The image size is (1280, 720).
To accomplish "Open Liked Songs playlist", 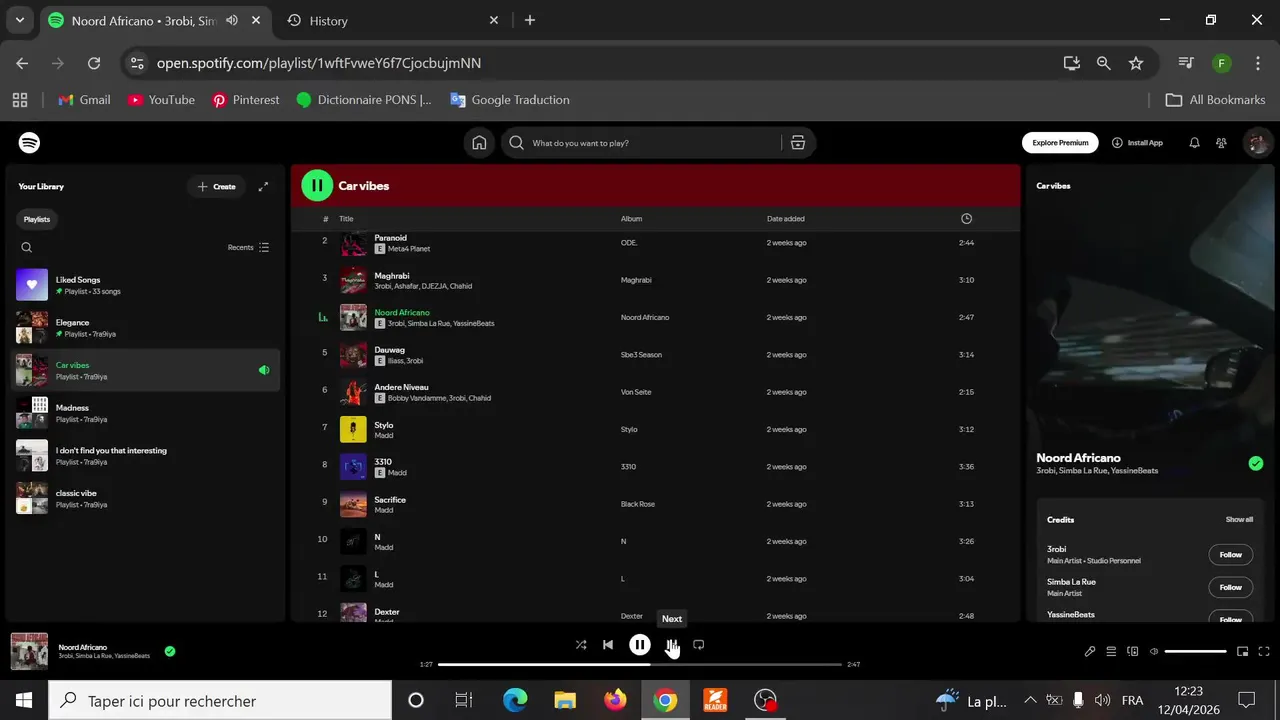I will click(147, 285).
